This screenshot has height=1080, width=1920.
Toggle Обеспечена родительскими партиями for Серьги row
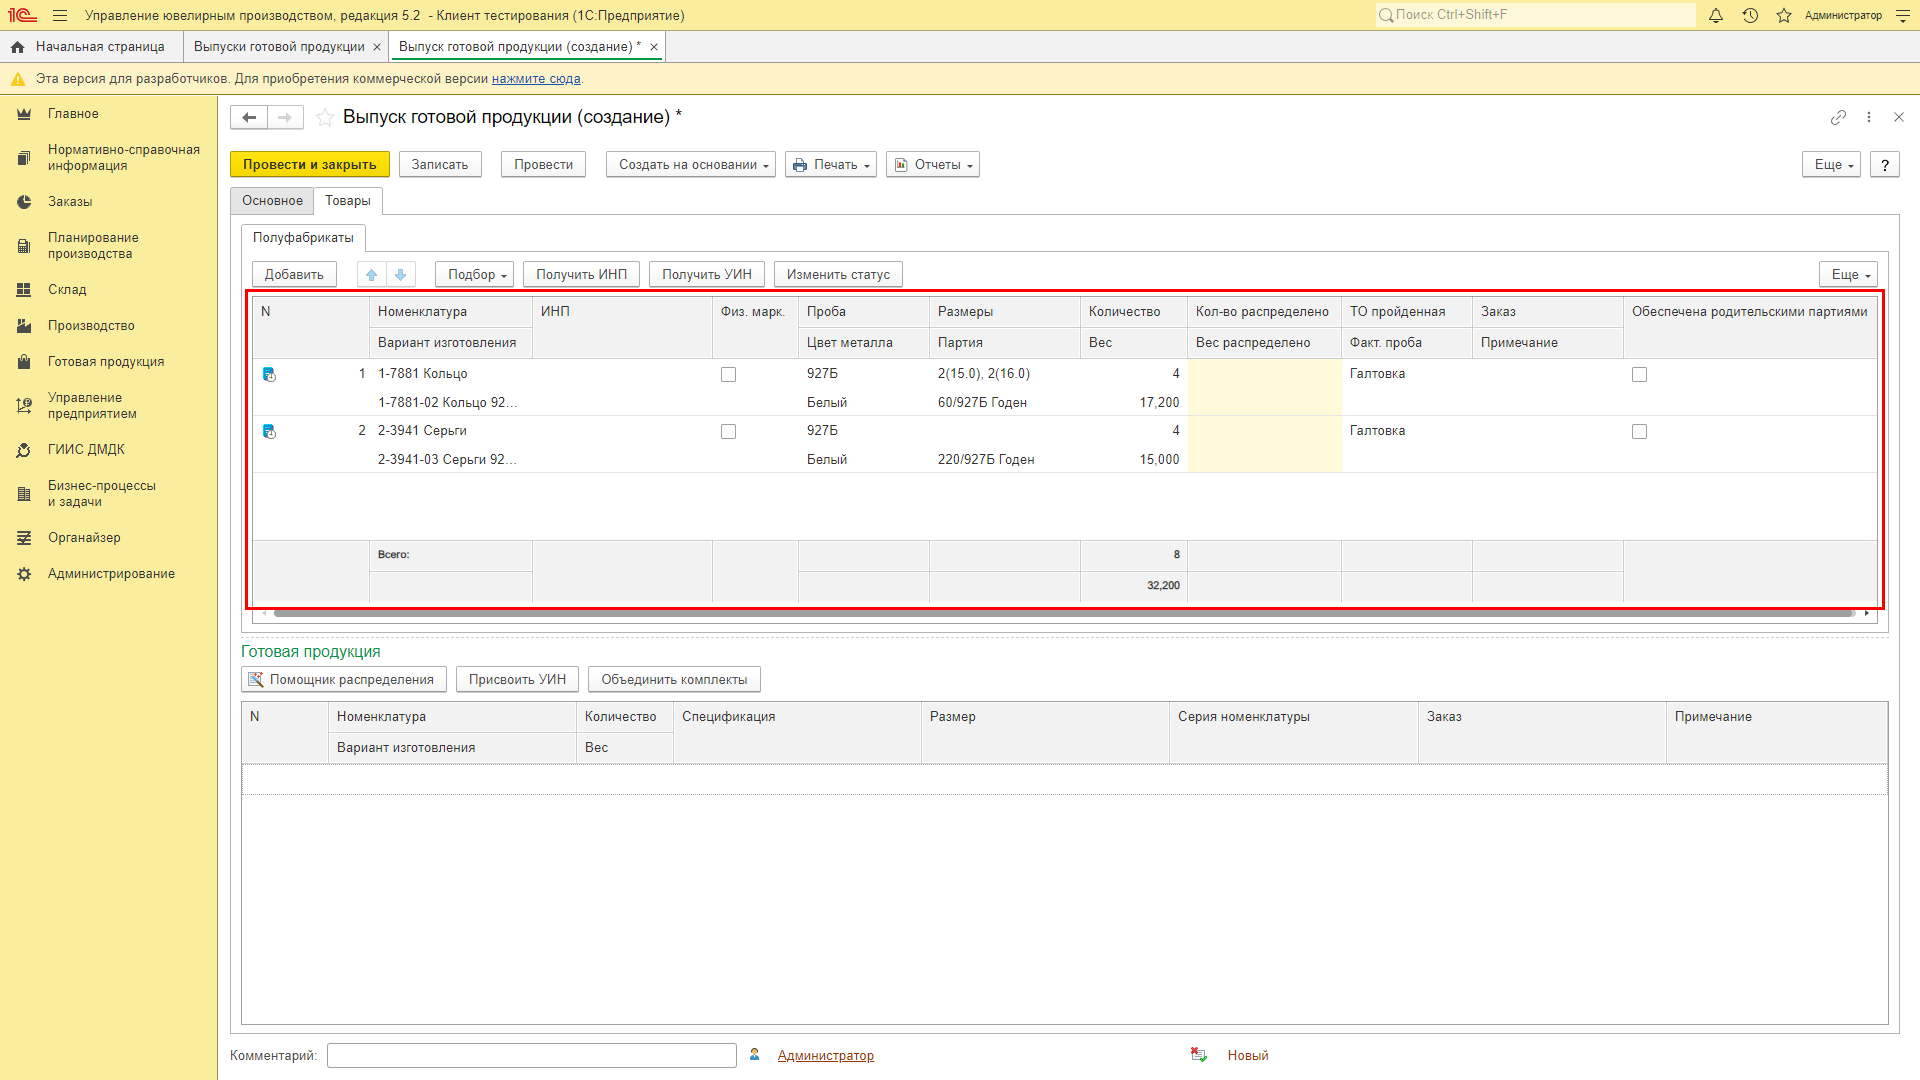coord(1639,432)
